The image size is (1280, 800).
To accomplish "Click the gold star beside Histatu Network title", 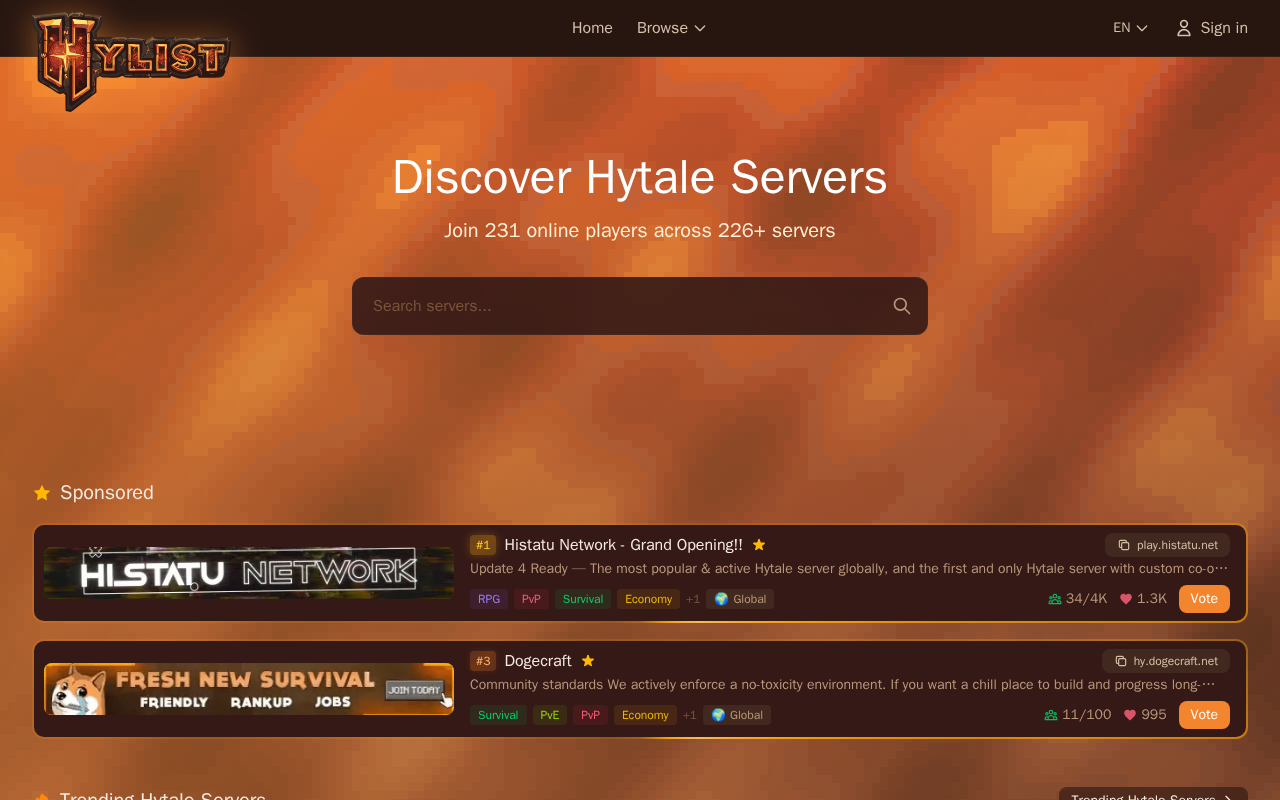I will tap(759, 545).
